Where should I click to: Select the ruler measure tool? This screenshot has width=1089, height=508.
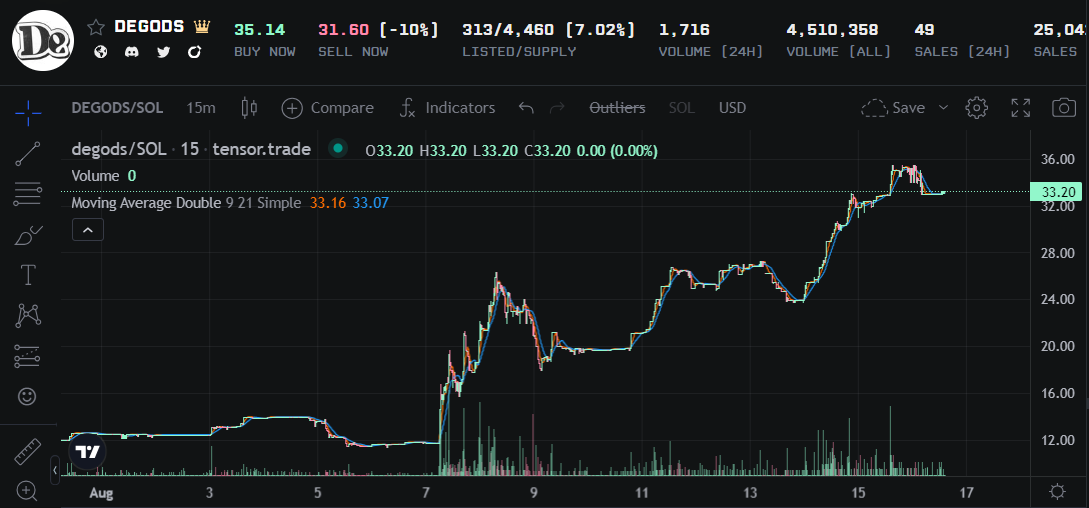(28, 452)
